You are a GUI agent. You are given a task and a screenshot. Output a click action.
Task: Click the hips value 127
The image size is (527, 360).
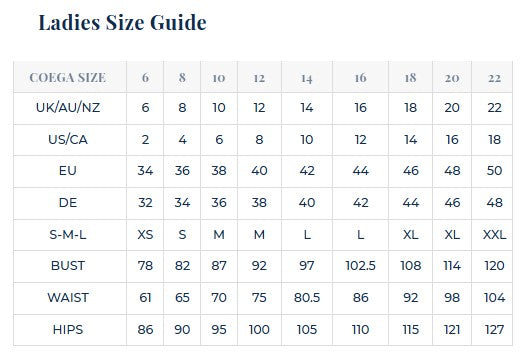[494, 329]
